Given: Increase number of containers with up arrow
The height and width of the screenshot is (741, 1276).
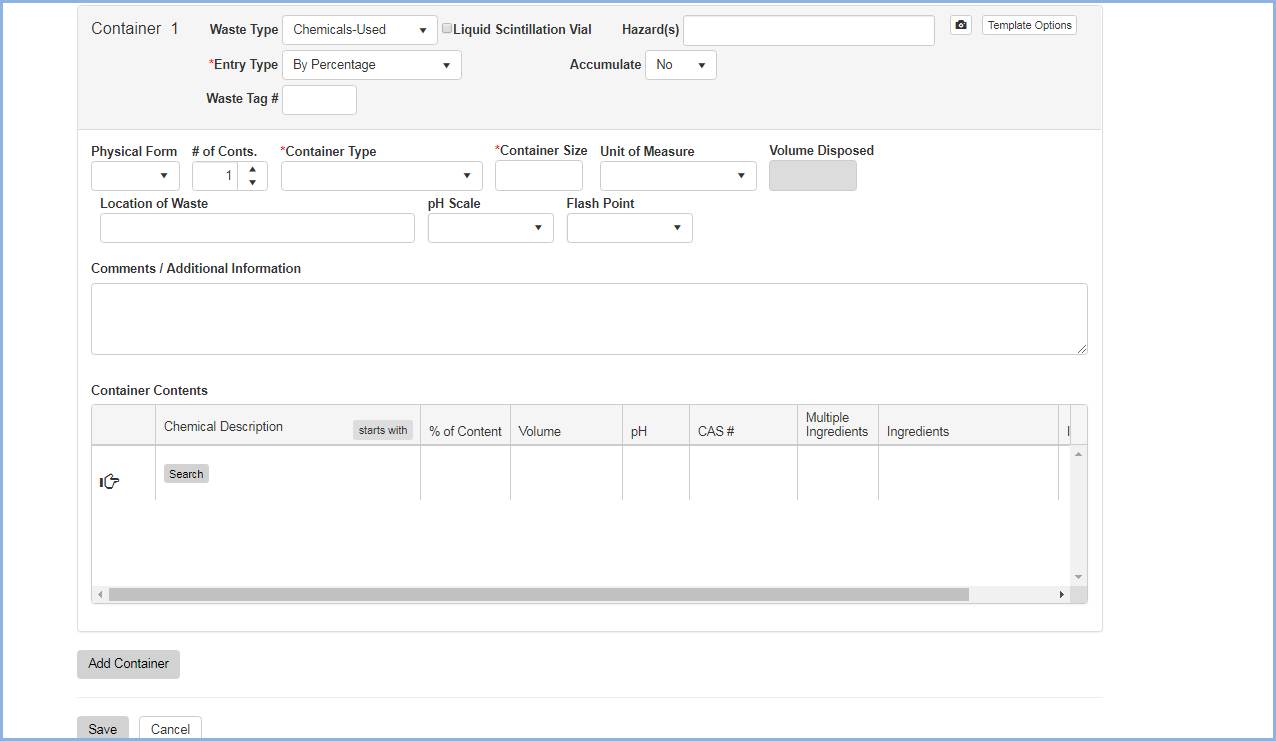Looking at the screenshot, I should coord(252,169).
